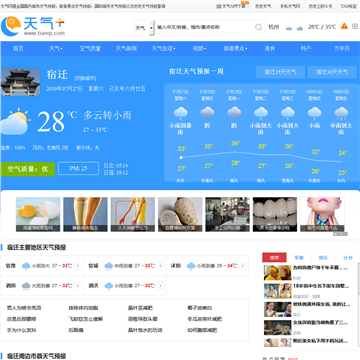Click the 宿迁 archway city thumbnail
Screen dimensions: 360x360
point(20,82)
